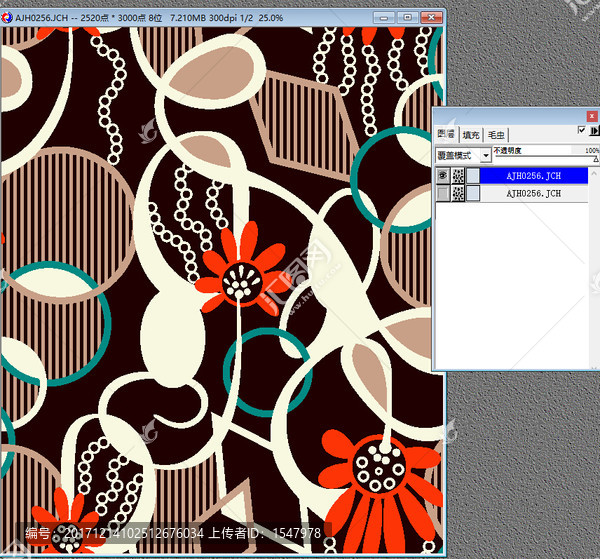Click the light-blue box of the highlighted layer
This screenshot has width=600, height=559.
coord(473,176)
